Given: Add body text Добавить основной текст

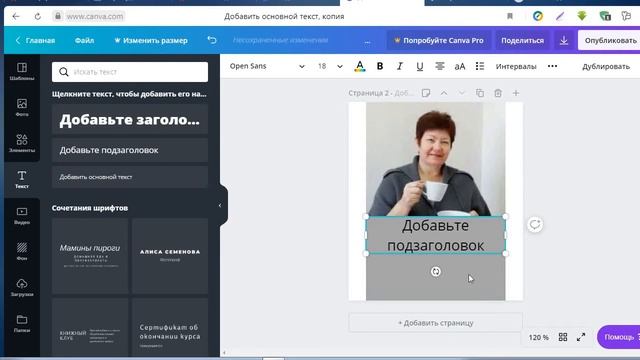Looking at the screenshot, I should [130, 177].
